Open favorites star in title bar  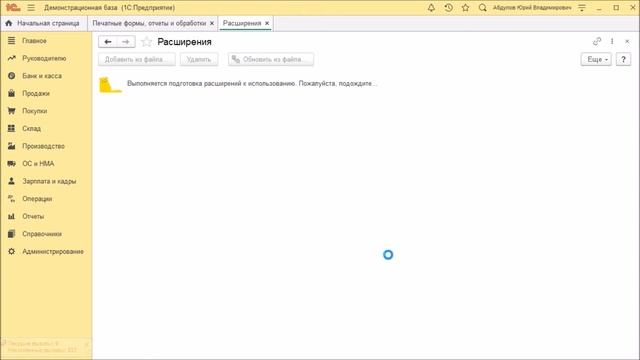pos(465,8)
